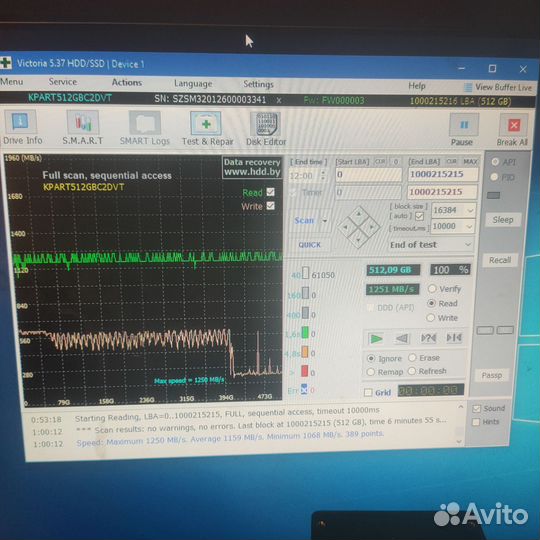The height and width of the screenshot is (540, 540).
Task: Click the CUR button above Start LBA
Action: point(380,162)
